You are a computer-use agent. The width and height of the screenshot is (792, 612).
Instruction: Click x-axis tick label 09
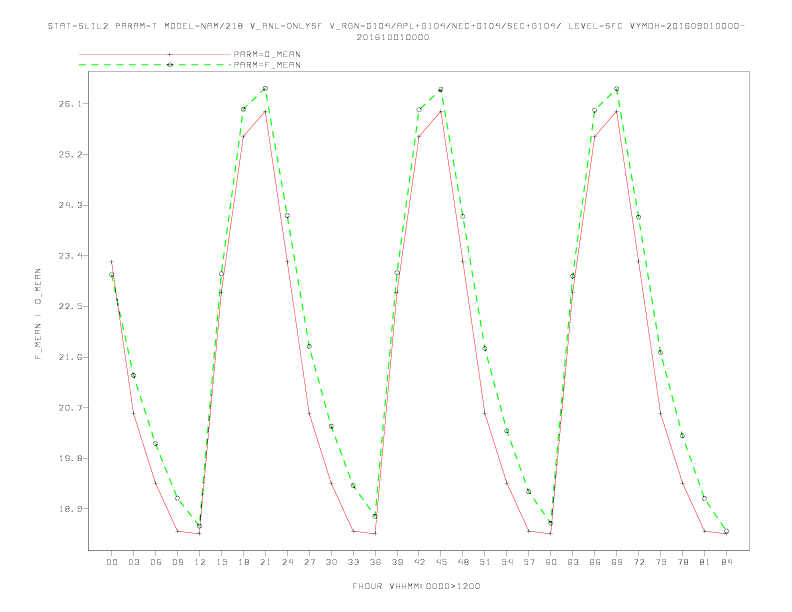[177, 562]
